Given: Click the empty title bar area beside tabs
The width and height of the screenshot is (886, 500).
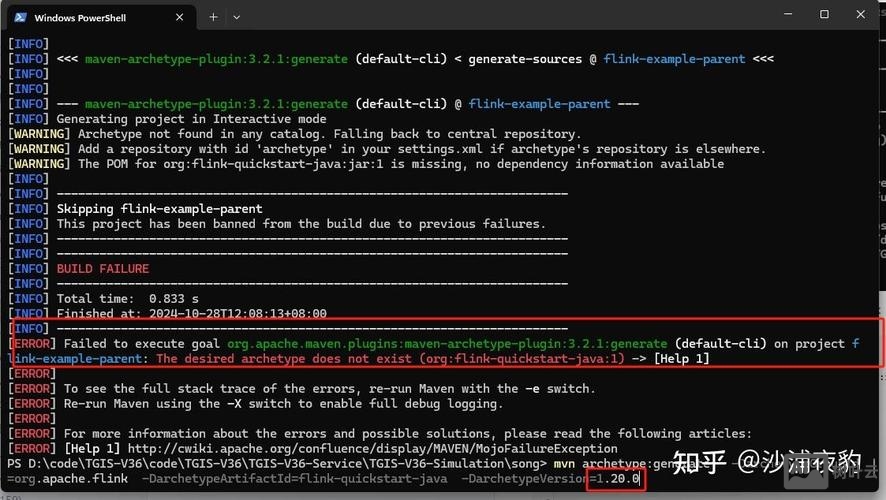Looking at the screenshot, I should (500, 17).
